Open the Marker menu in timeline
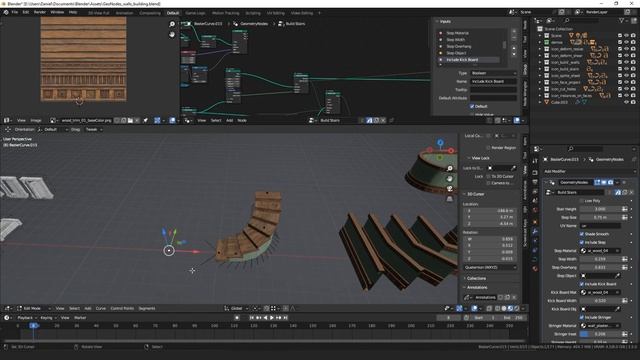 tap(80, 318)
